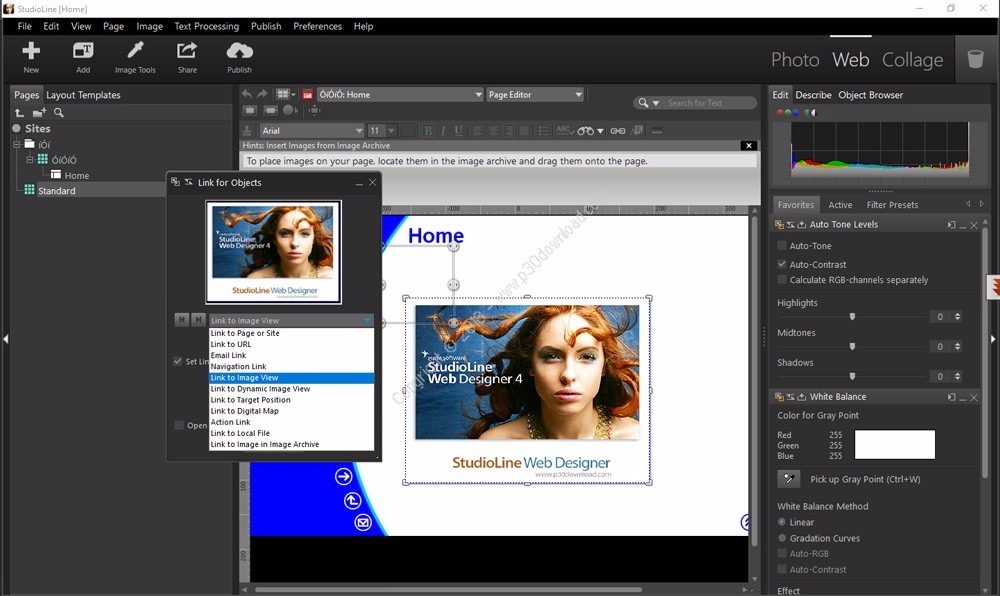The image size is (1000, 596).
Task: Click the blue arrow-right icon on the page
Action: [343, 476]
